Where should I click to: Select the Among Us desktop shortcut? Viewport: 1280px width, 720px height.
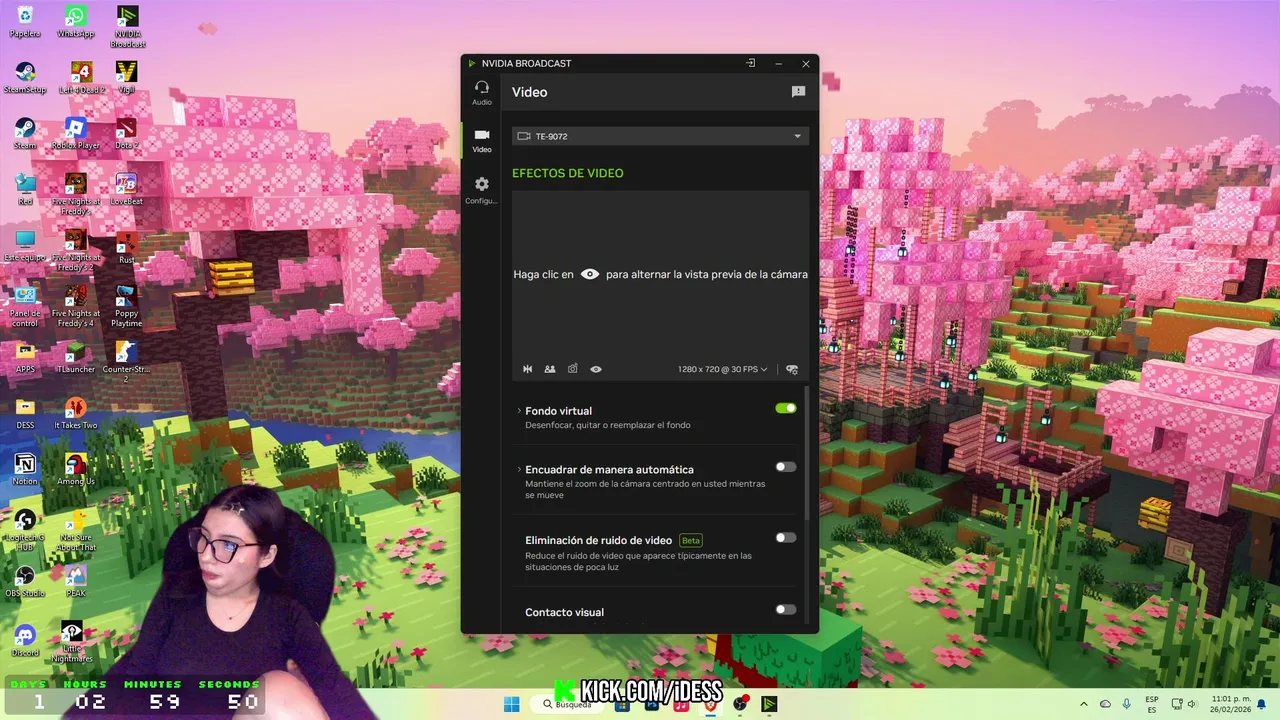click(x=76, y=470)
